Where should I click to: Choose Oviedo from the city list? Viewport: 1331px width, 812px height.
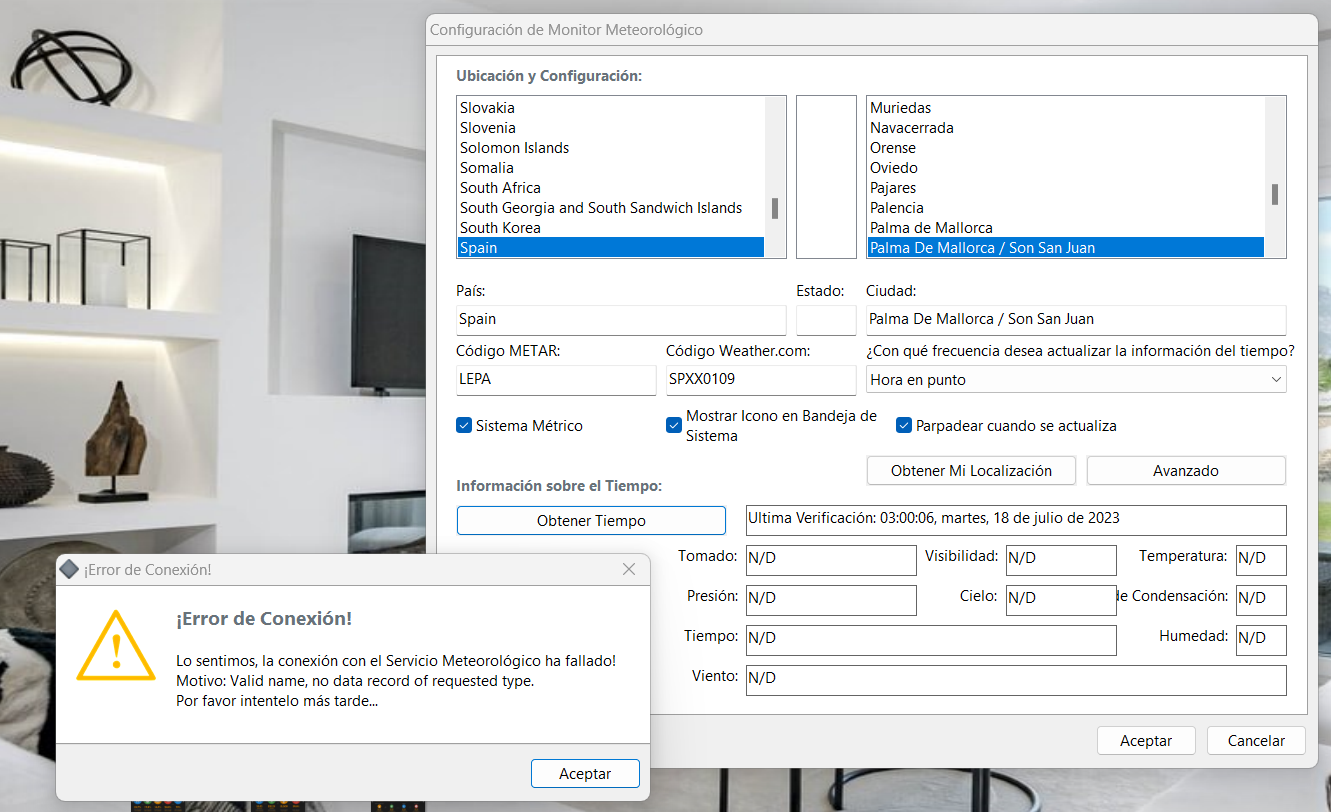[893, 168]
